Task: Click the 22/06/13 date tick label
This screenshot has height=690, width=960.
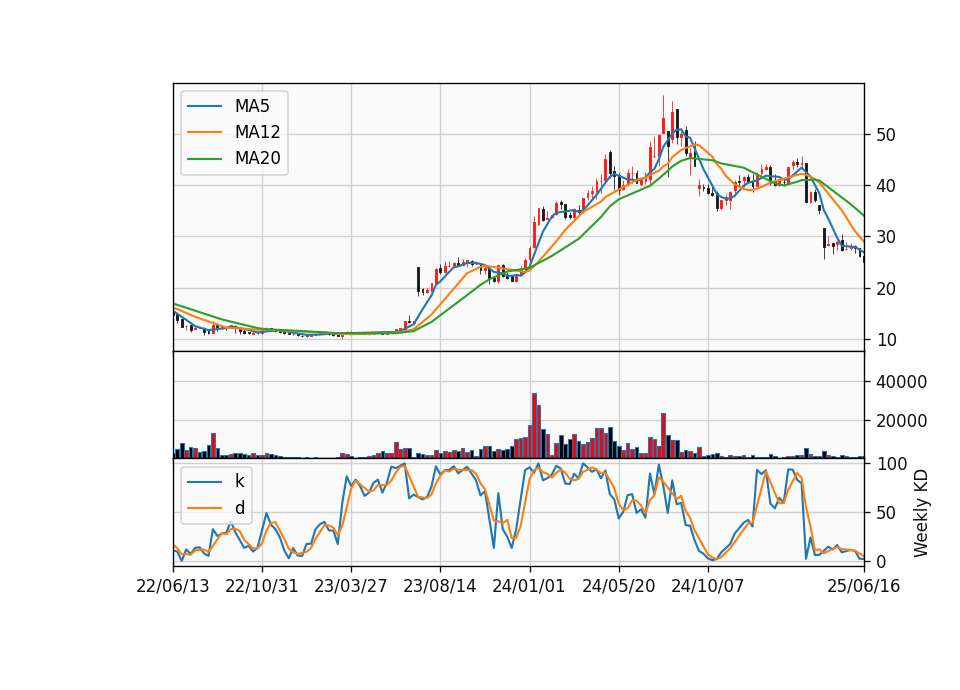Action: 173,586
